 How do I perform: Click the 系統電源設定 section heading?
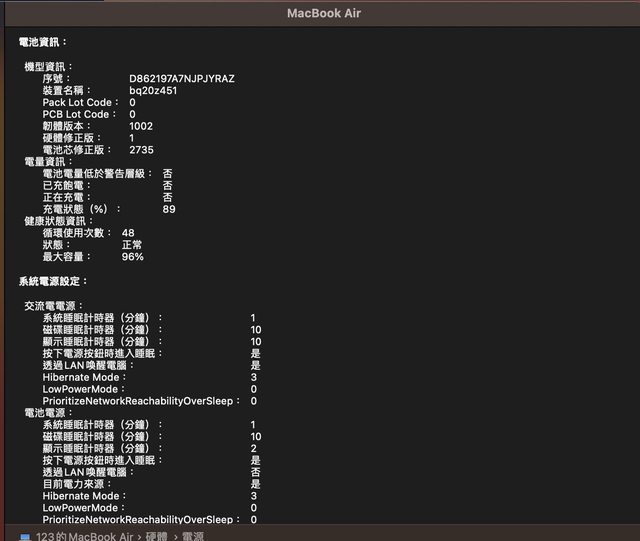pyautogui.click(x=53, y=281)
